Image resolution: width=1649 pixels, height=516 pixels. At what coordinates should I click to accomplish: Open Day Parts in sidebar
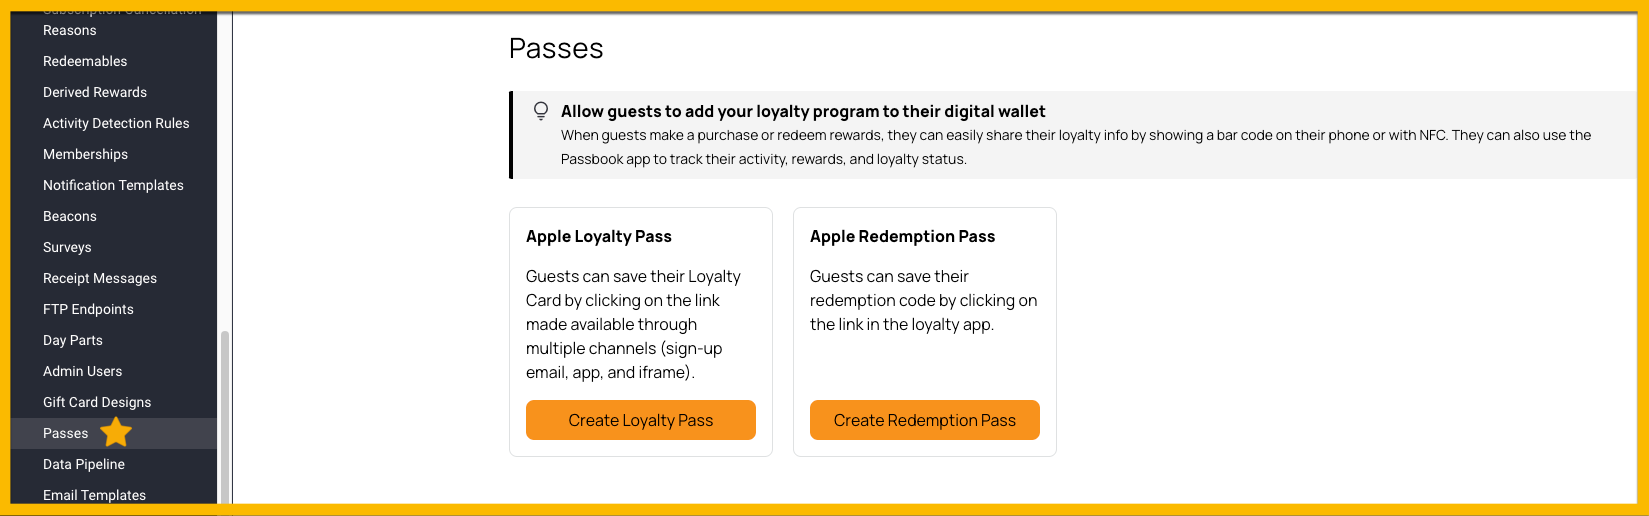[73, 340]
